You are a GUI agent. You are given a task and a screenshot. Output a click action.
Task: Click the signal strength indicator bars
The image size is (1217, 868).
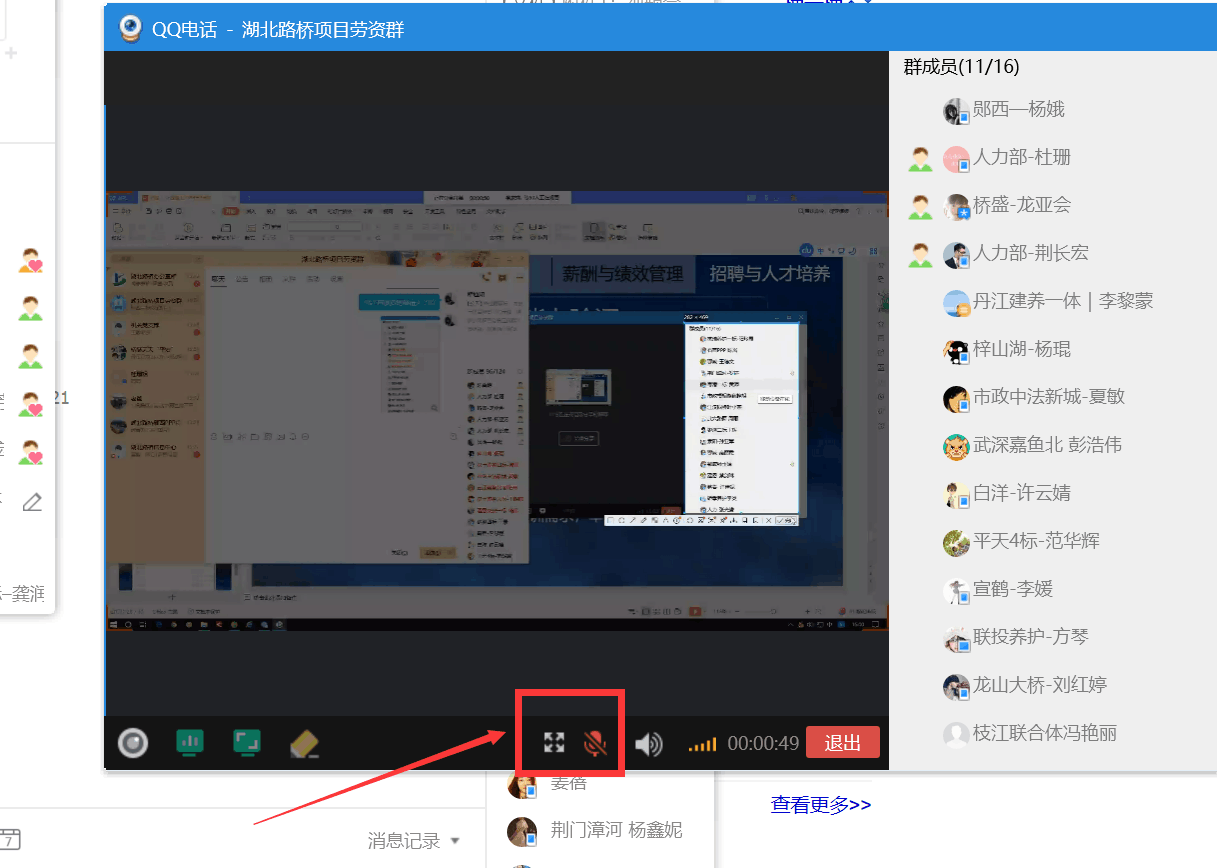[x=702, y=744]
